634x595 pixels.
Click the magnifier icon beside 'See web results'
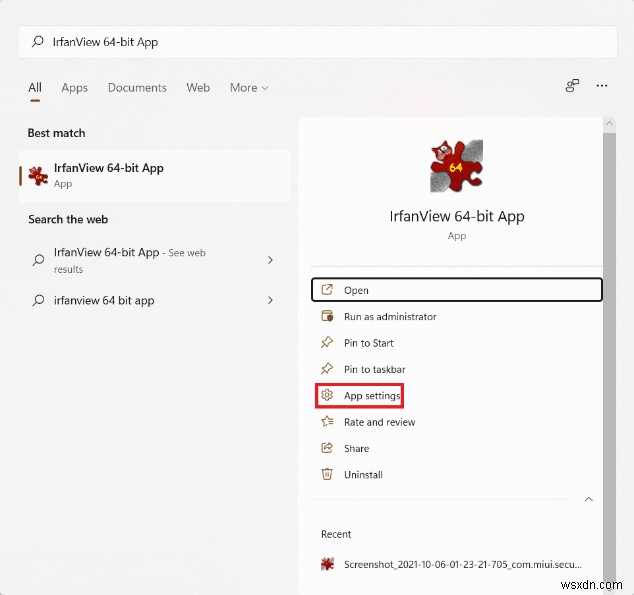point(38,260)
